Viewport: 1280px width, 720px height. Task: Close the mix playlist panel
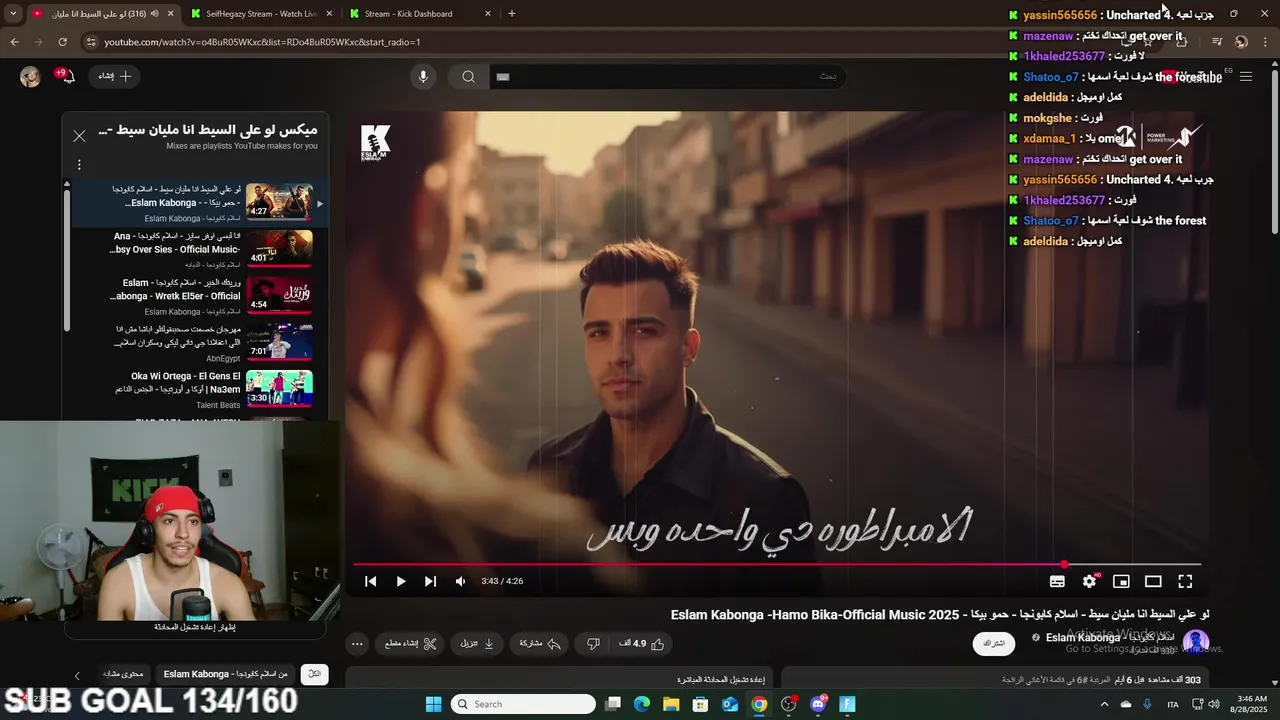point(79,136)
